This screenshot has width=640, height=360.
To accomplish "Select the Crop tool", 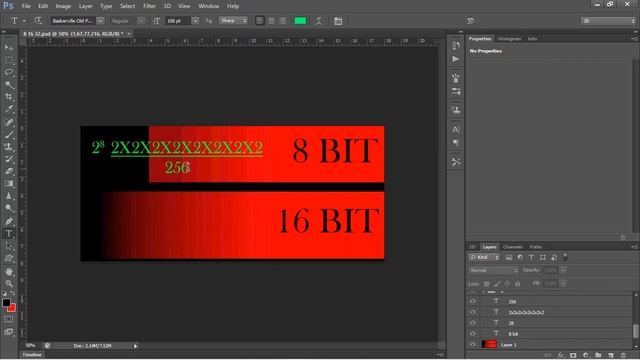I will 9,97.
